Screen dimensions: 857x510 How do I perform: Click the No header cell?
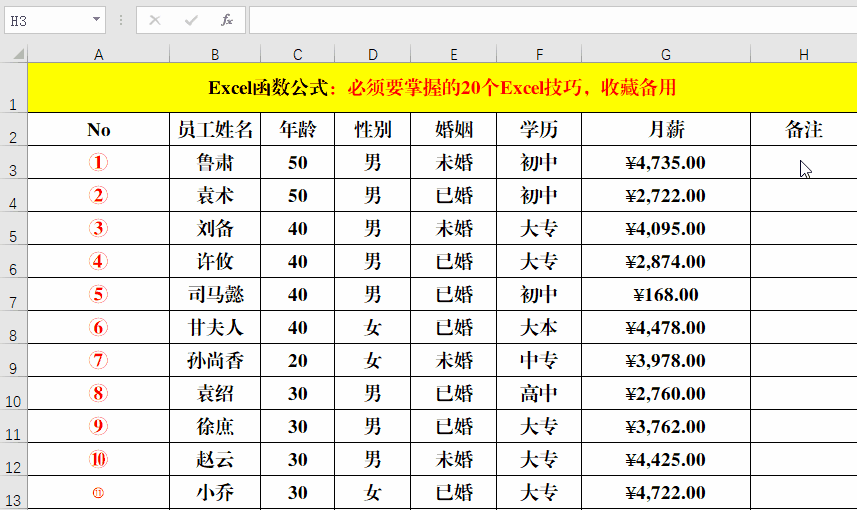[99, 130]
